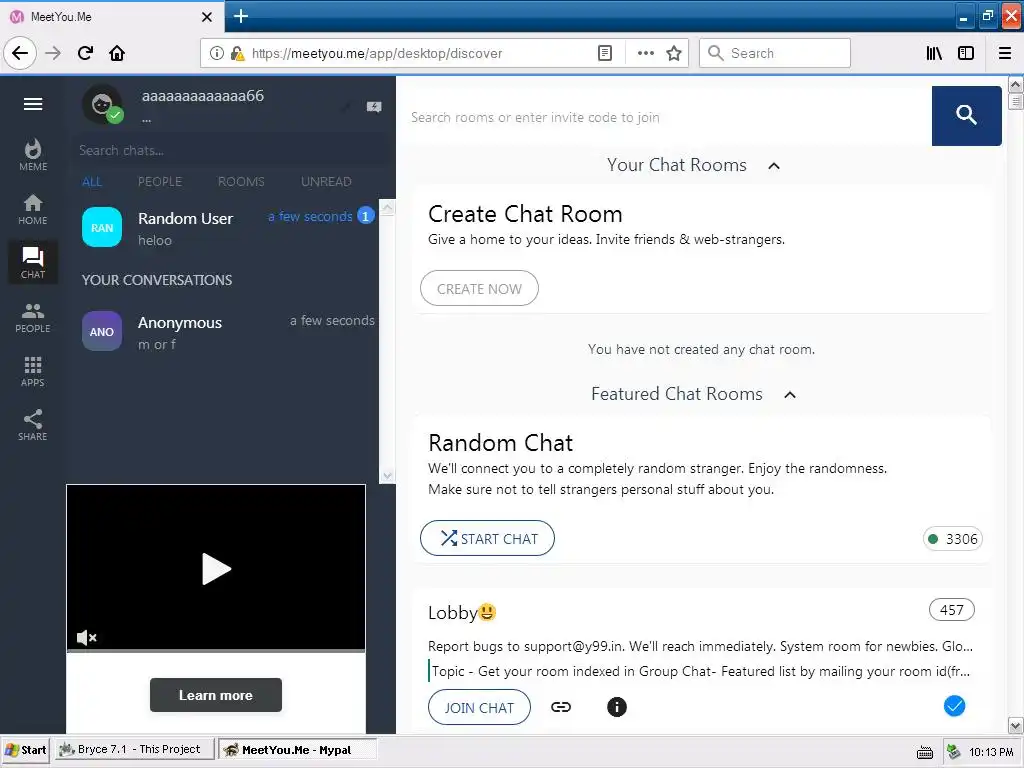Reload the page
The width and height of the screenshot is (1024, 768).
click(85, 53)
